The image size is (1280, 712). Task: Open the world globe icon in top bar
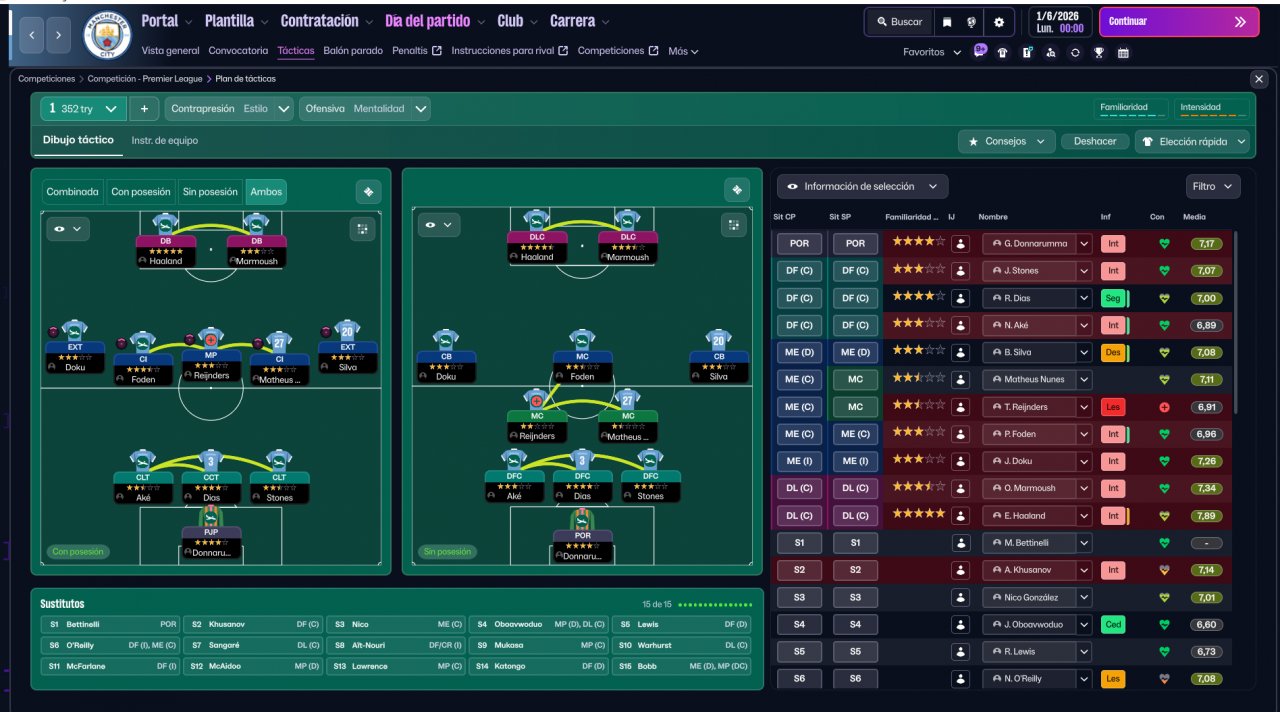(972, 21)
